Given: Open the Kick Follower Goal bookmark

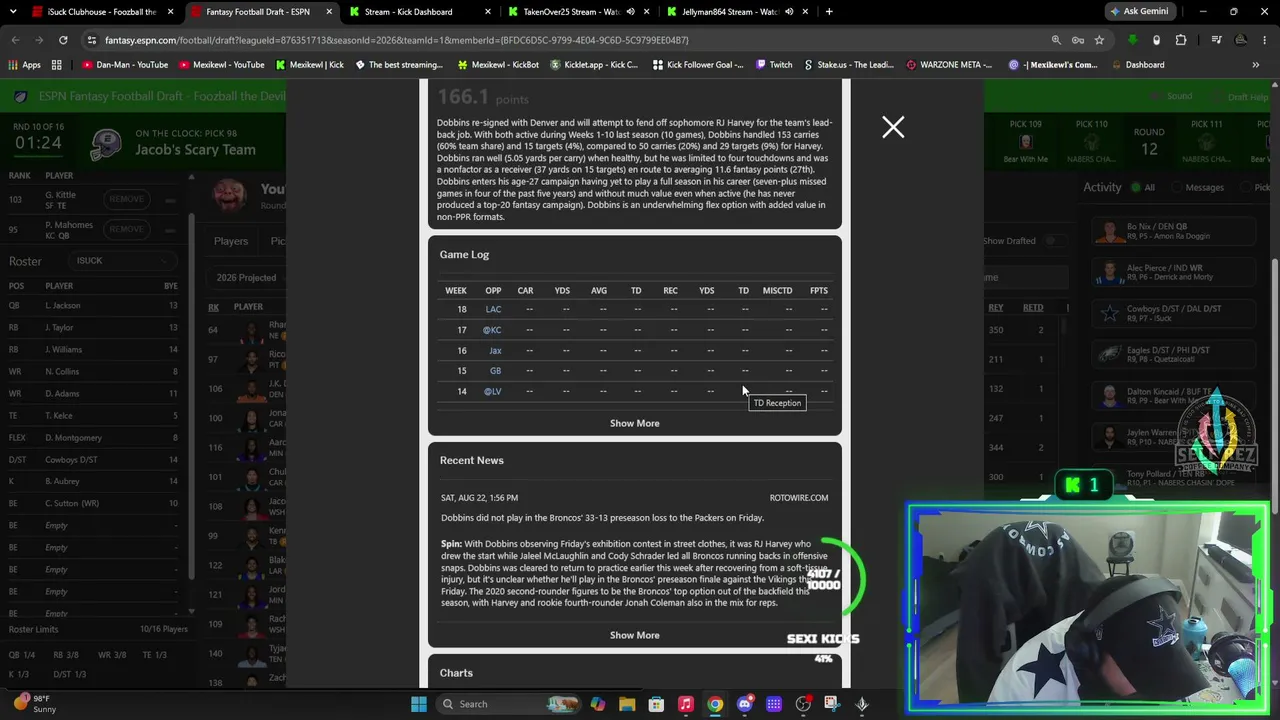Looking at the screenshot, I should [698, 65].
